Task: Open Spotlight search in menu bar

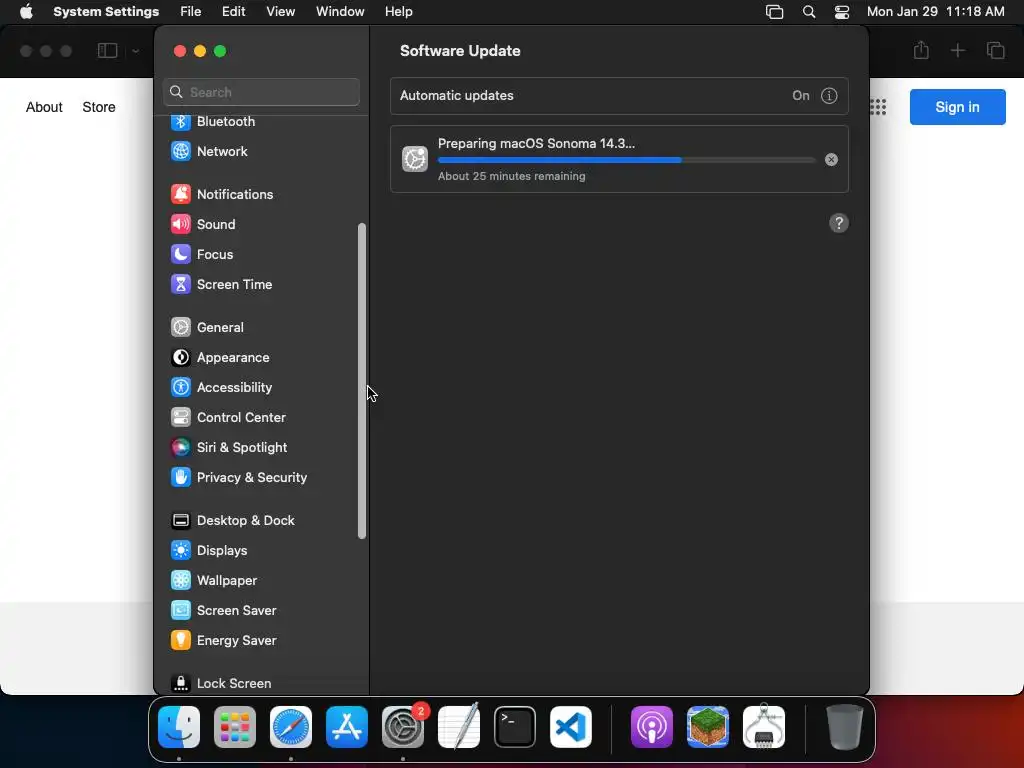Action: tap(808, 12)
